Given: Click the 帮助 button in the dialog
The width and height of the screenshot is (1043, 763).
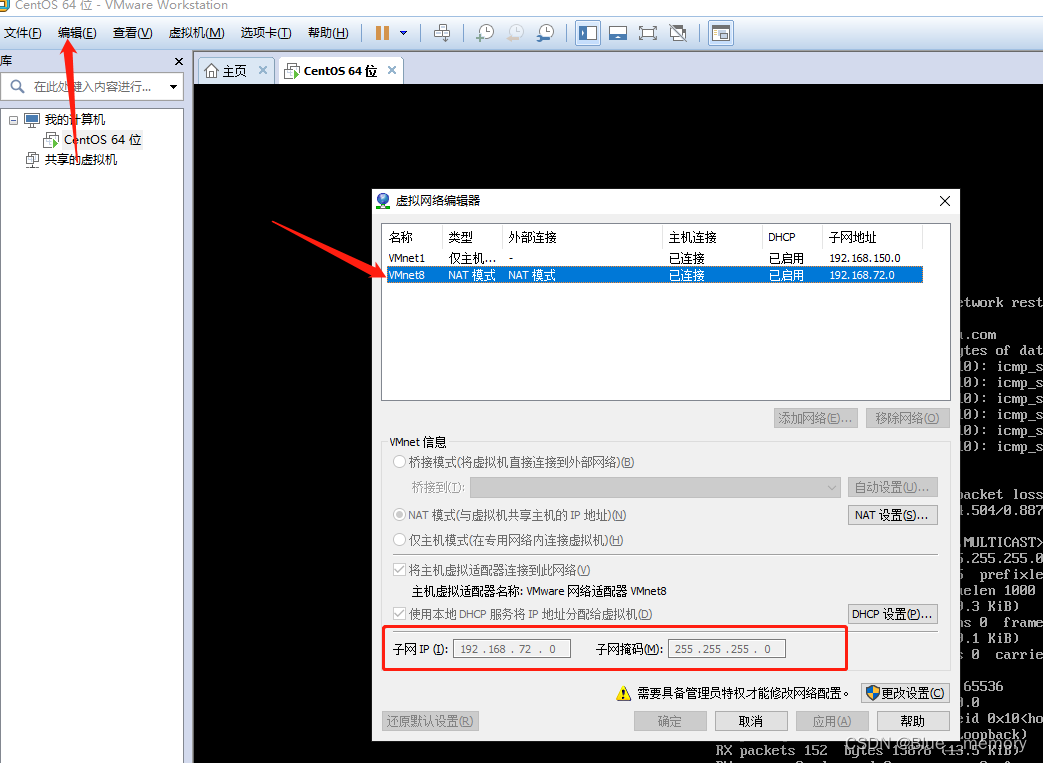Looking at the screenshot, I should [x=913, y=721].
